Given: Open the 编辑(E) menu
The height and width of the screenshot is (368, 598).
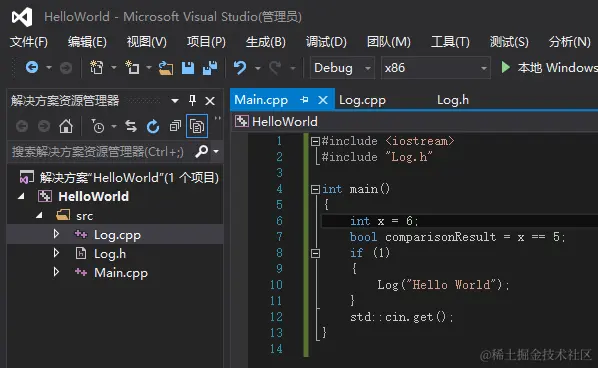Looking at the screenshot, I should tap(87, 42).
